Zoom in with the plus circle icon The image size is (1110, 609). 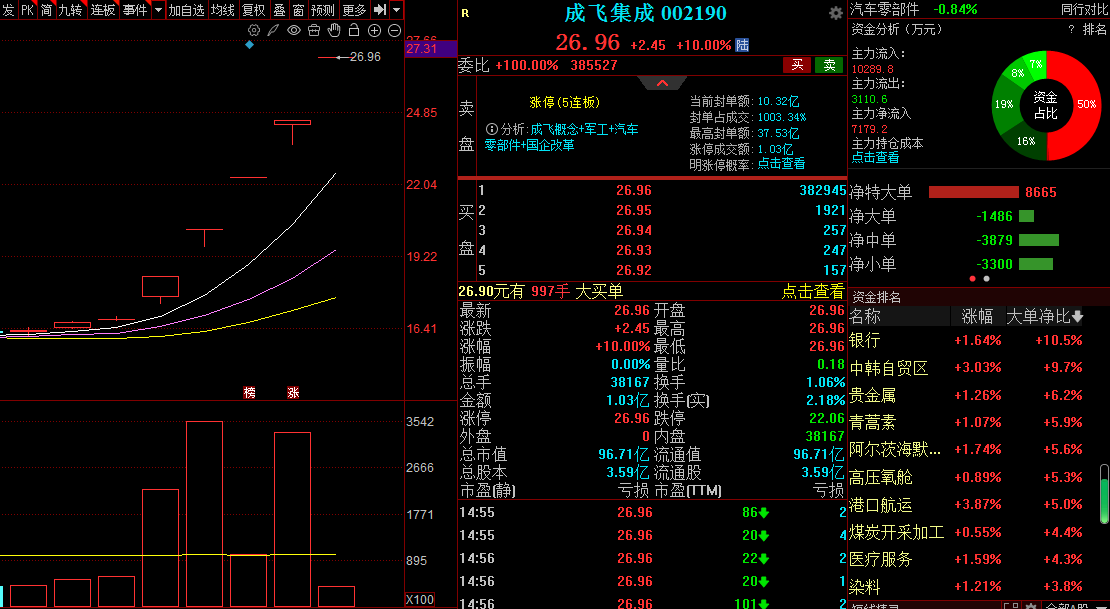point(374,30)
